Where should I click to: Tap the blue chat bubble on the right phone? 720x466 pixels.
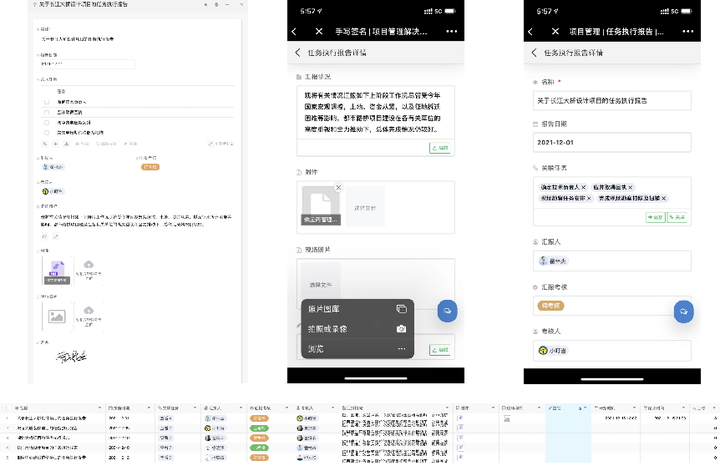[x=683, y=311]
